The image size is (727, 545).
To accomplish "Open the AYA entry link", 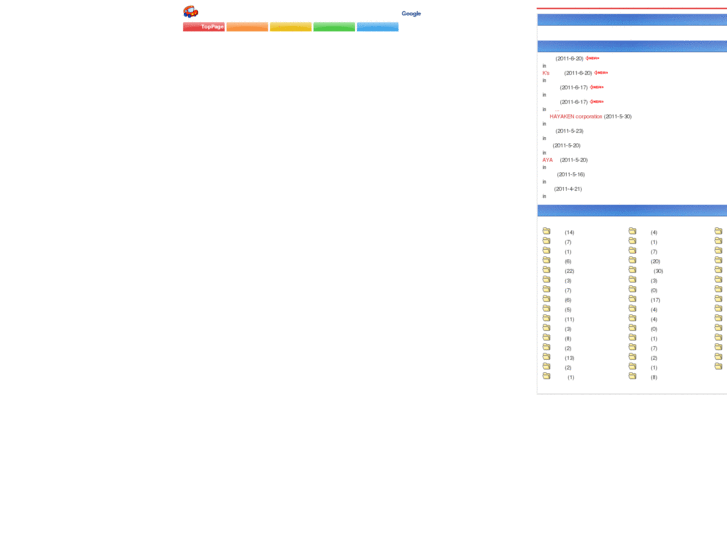I will [x=548, y=160].
